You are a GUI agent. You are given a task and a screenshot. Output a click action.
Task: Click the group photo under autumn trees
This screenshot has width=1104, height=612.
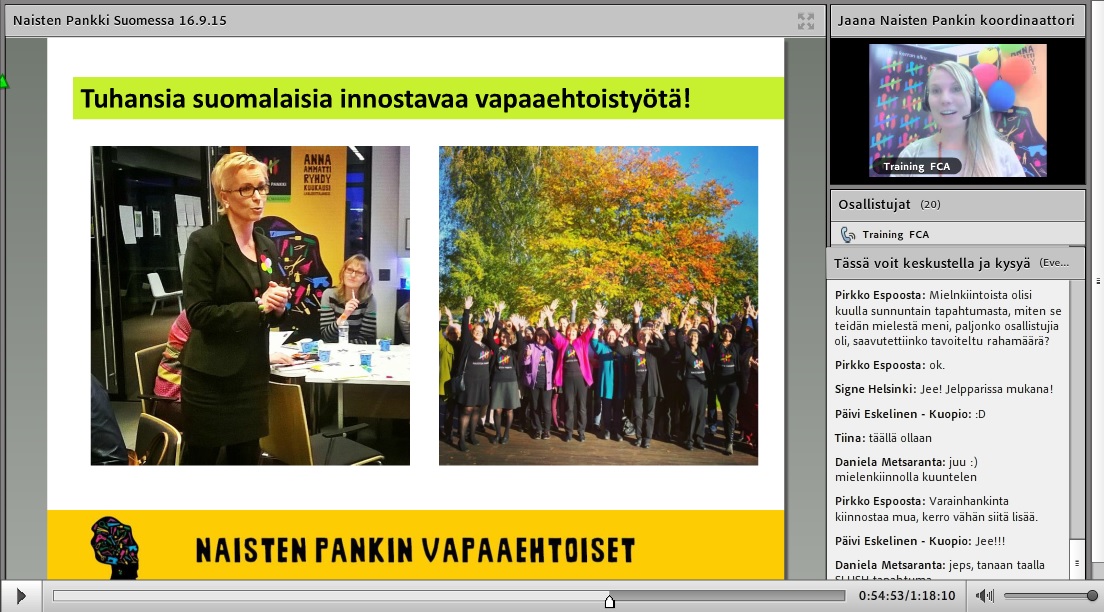(598, 306)
